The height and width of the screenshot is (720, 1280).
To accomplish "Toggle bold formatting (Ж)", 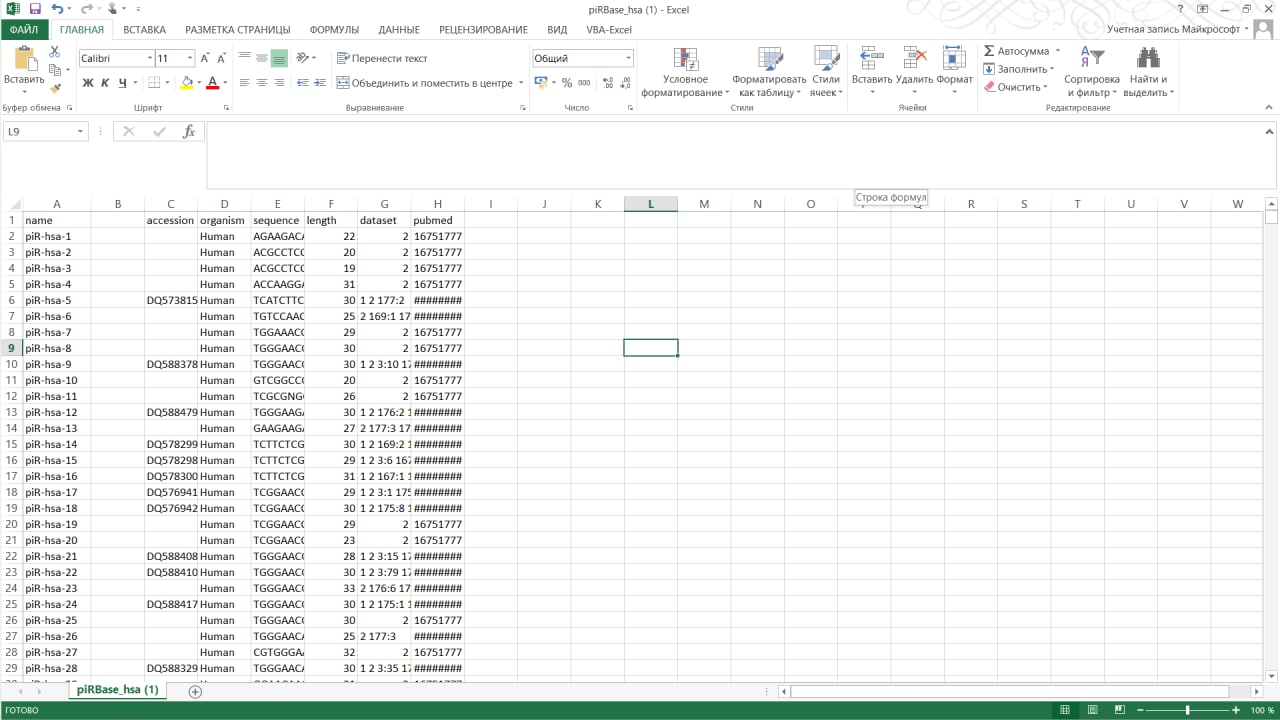I will tap(88, 83).
